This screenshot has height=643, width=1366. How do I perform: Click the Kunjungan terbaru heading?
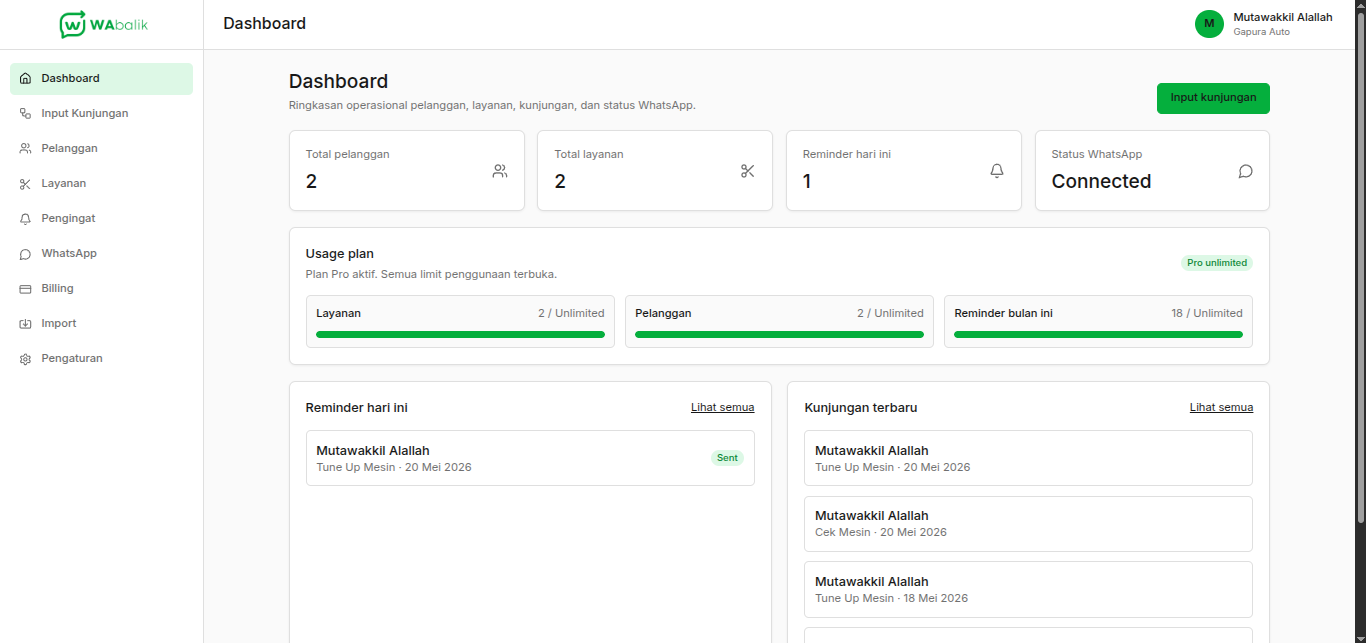861,408
